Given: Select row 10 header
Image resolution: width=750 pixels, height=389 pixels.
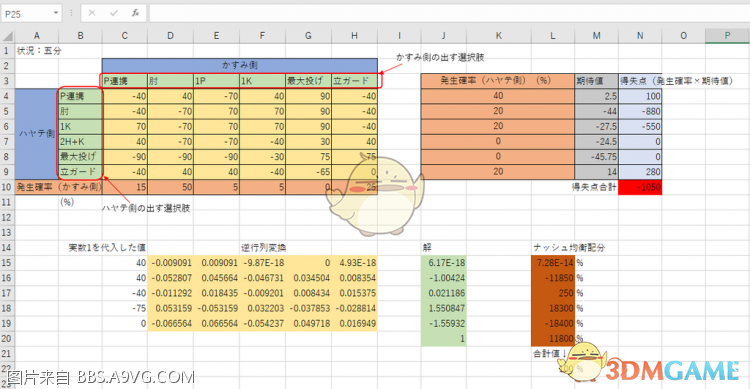Looking at the screenshot, I should (7, 187).
